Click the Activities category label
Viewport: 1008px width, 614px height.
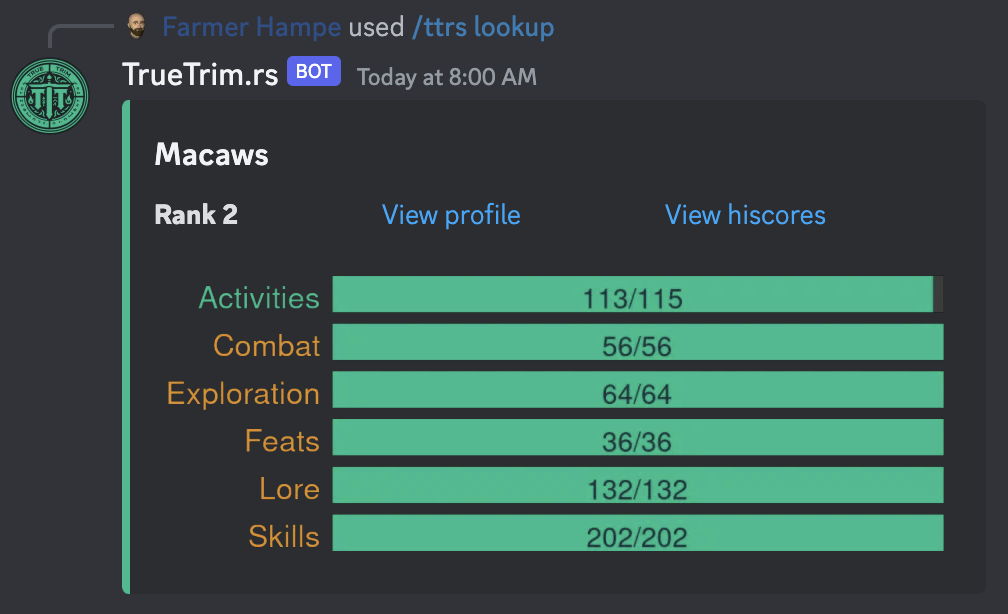(259, 298)
